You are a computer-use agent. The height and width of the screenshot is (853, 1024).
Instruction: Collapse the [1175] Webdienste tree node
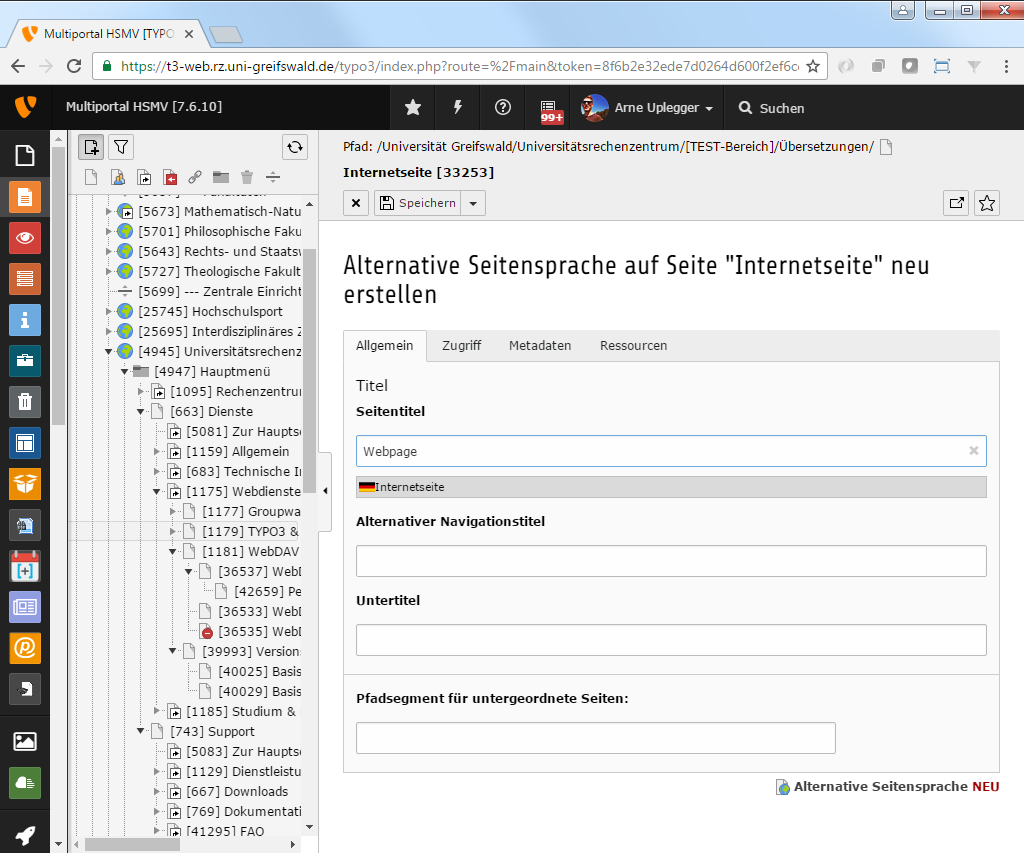pos(157,491)
